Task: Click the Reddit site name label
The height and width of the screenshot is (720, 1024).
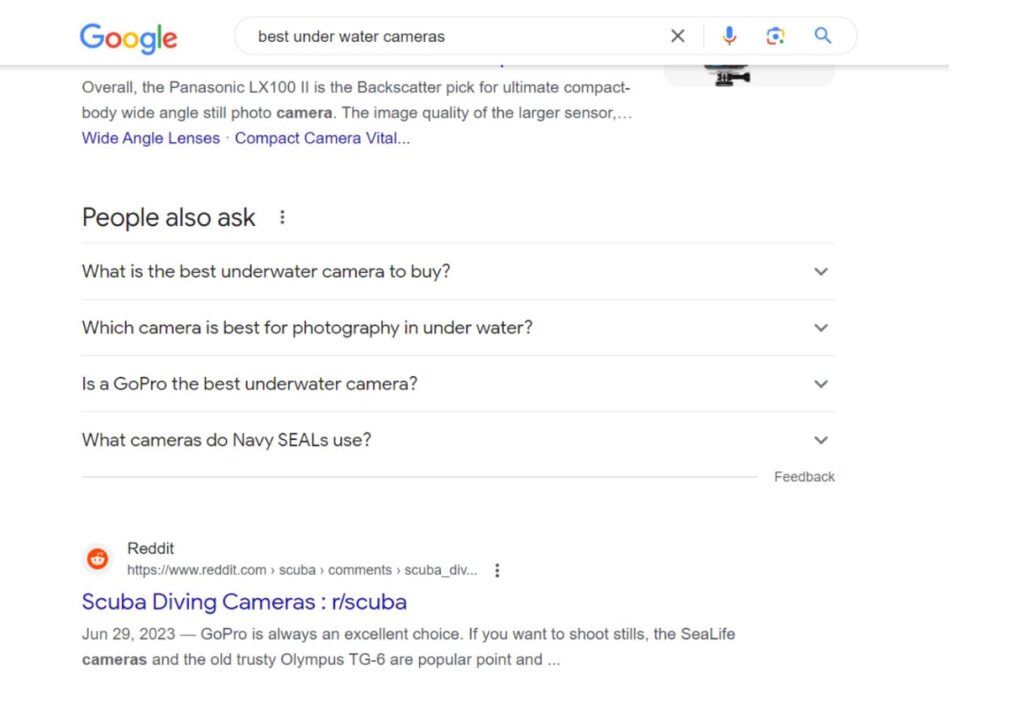Action: coord(150,548)
